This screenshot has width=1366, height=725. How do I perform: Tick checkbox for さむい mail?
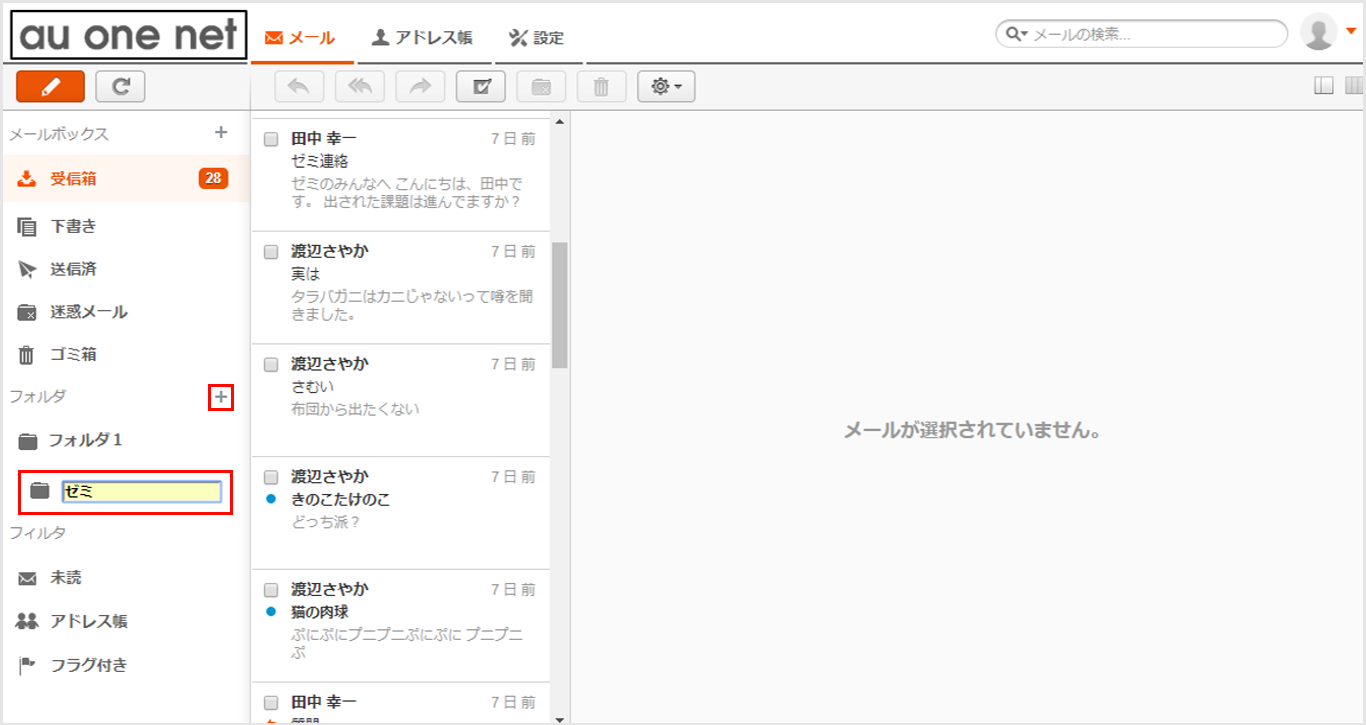coord(271,365)
